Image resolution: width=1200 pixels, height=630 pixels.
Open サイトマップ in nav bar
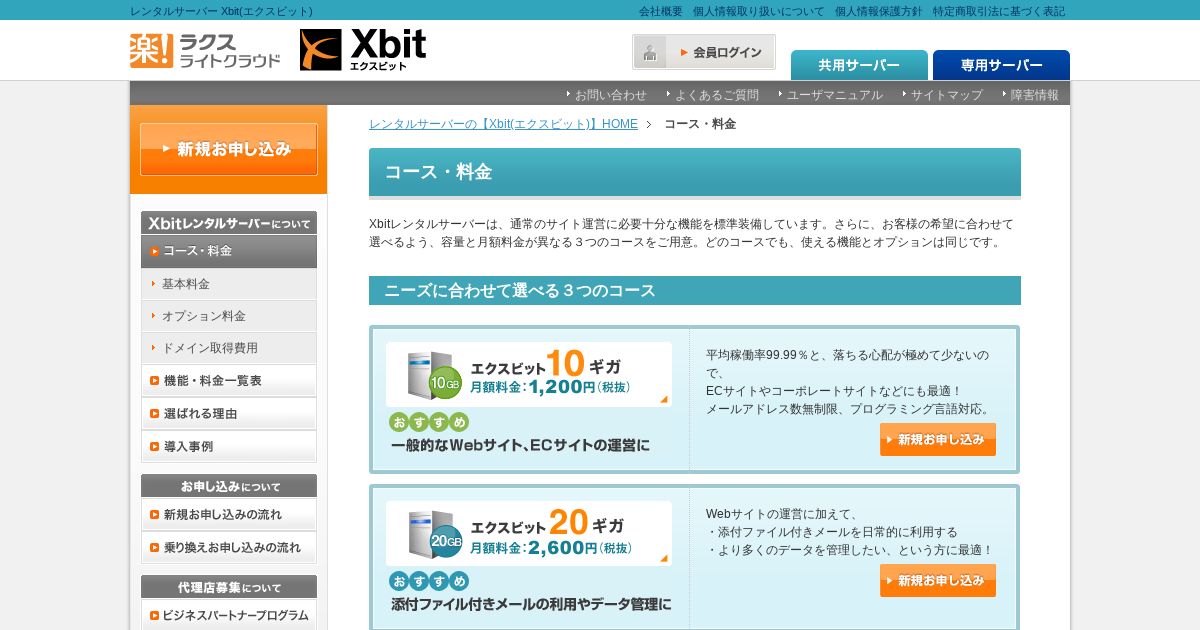pos(946,95)
